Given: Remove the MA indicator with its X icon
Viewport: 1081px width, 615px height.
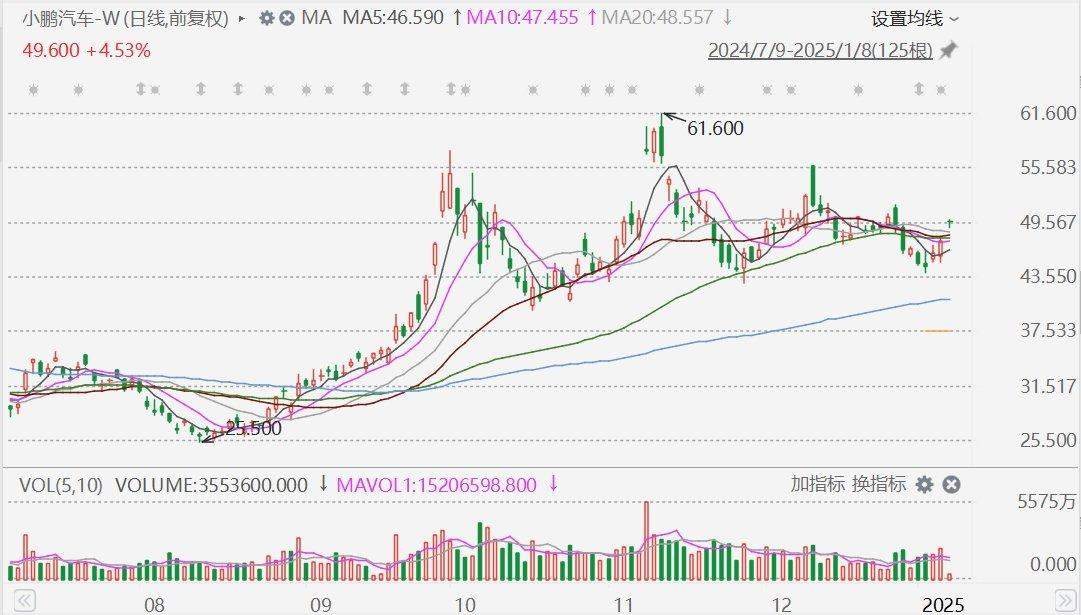Looking at the screenshot, I should [x=287, y=18].
